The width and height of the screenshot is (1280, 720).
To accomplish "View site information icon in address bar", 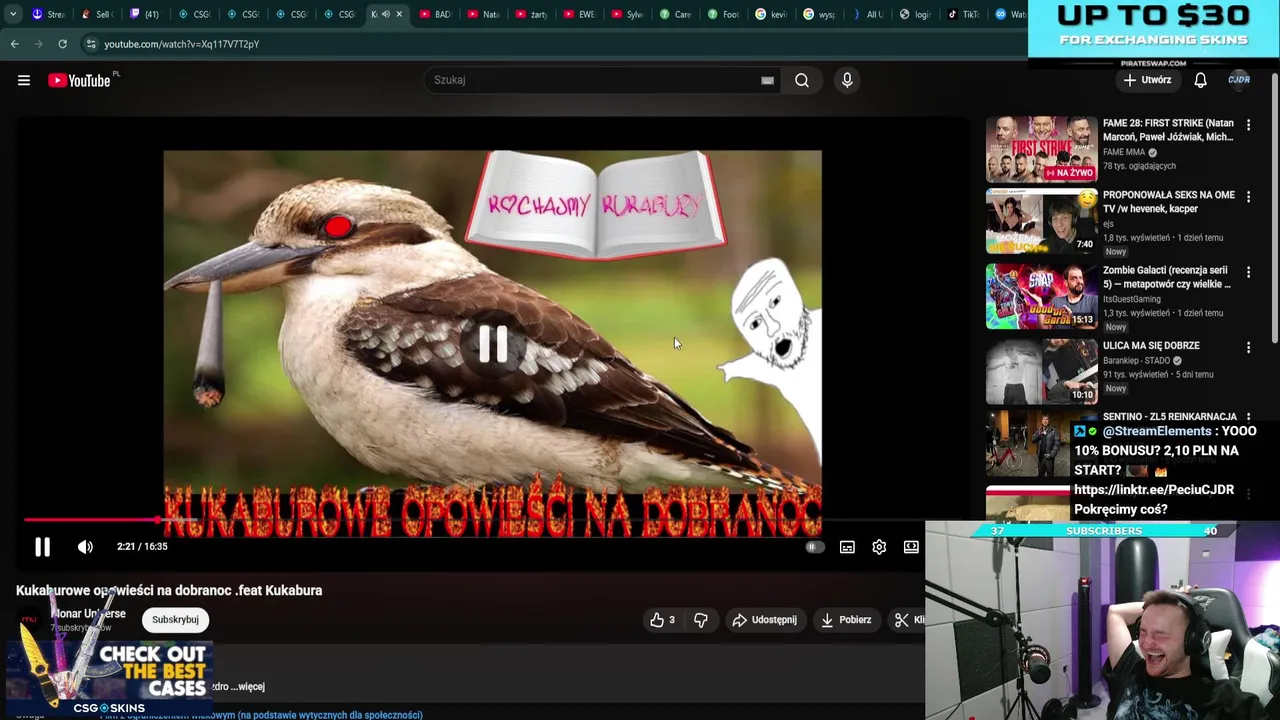I will [x=91, y=44].
